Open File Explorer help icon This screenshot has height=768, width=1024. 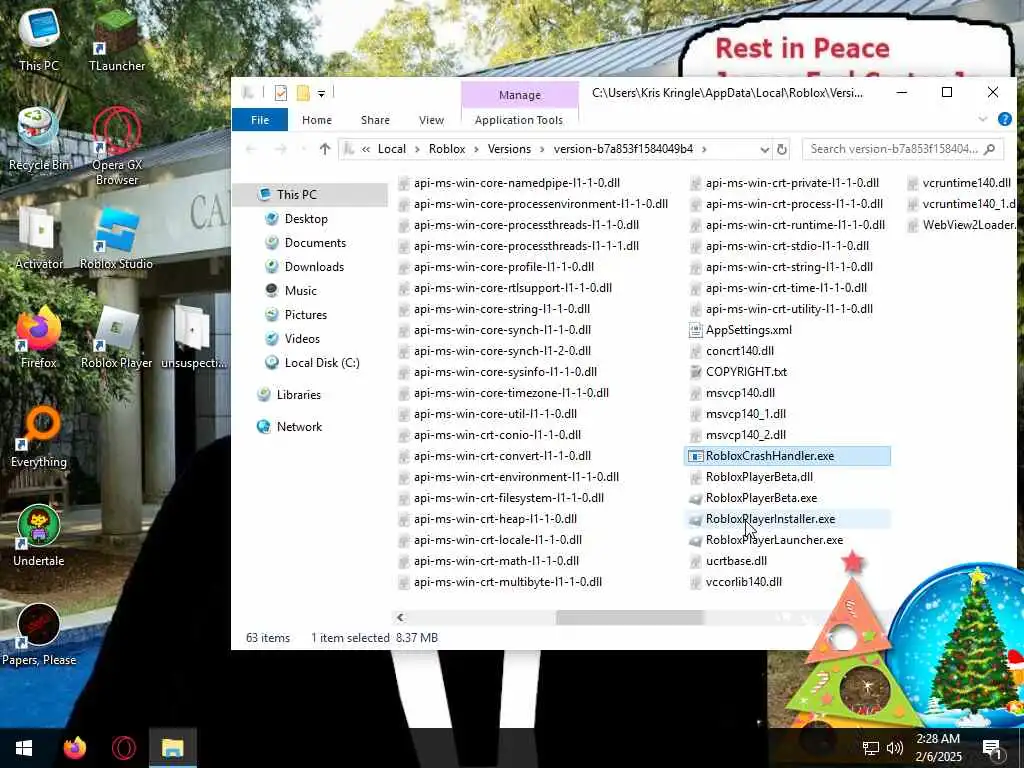click(x=1004, y=119)
